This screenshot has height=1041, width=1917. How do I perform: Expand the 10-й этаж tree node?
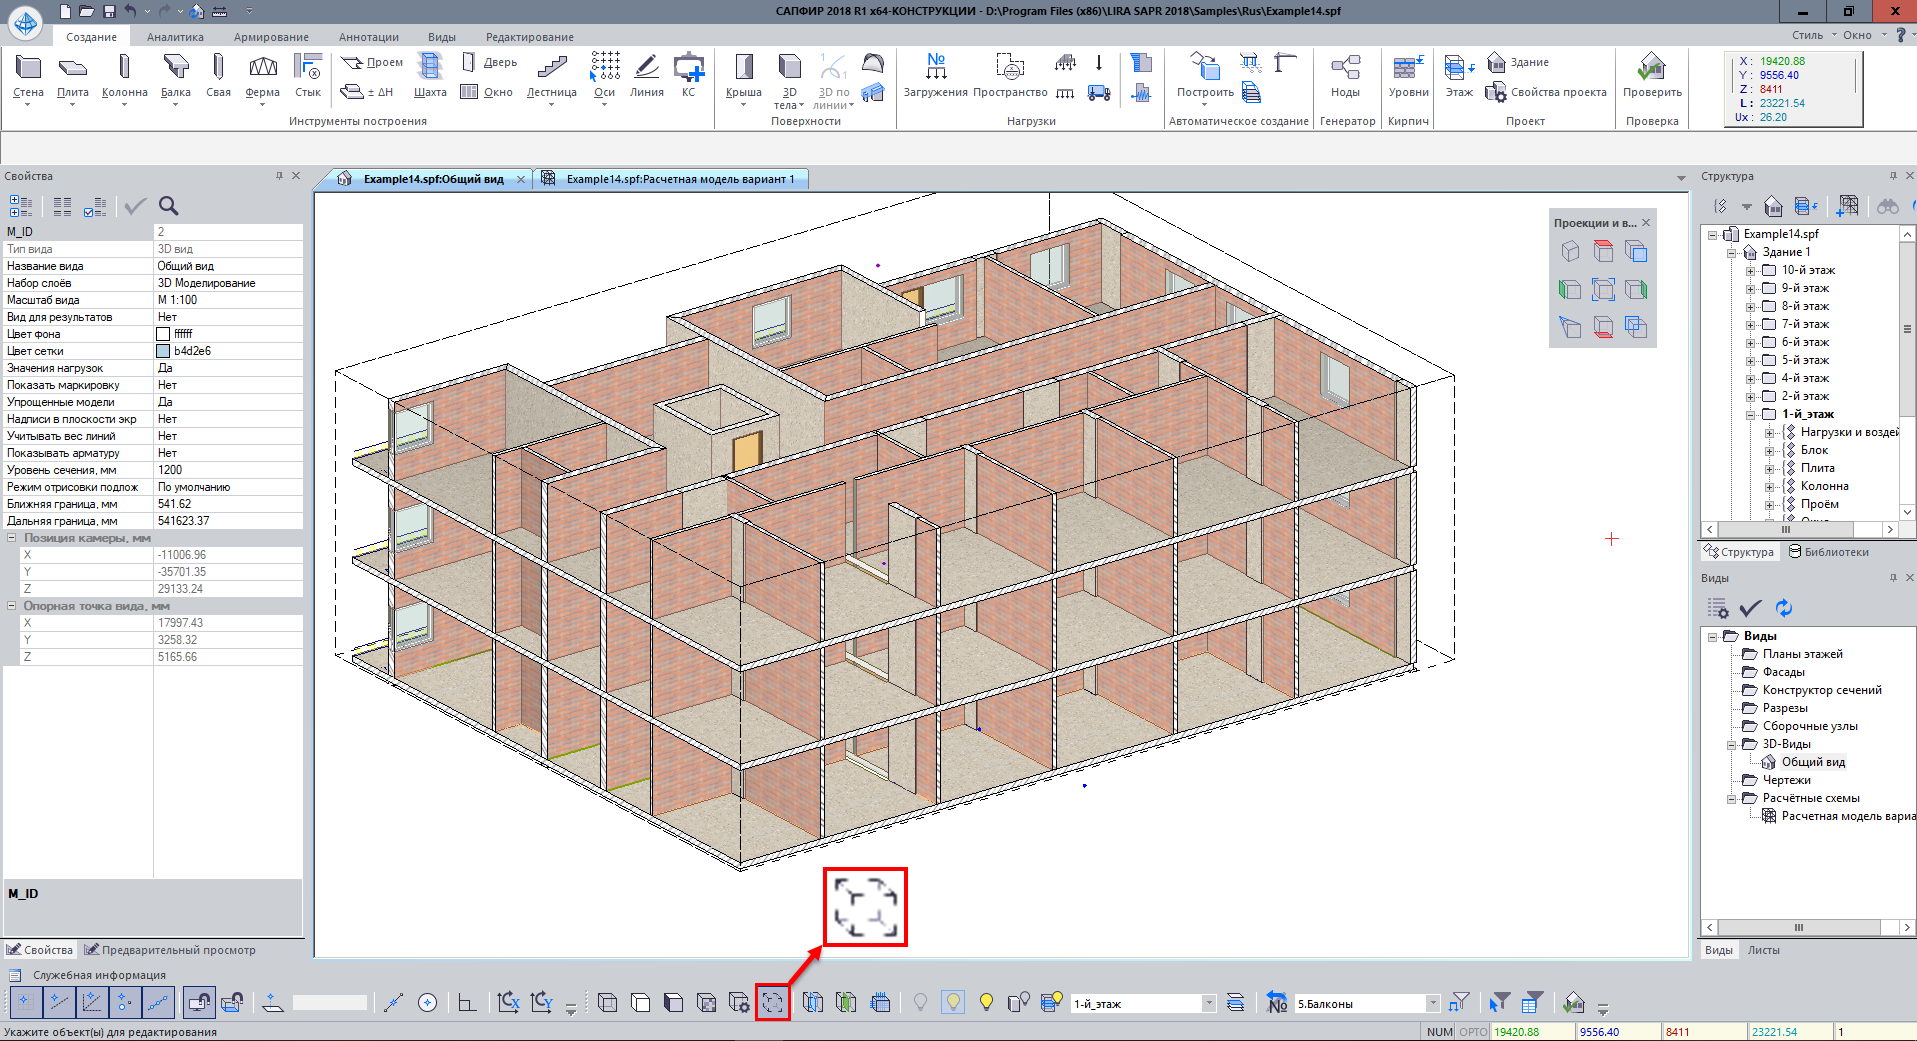point(1750,271)
